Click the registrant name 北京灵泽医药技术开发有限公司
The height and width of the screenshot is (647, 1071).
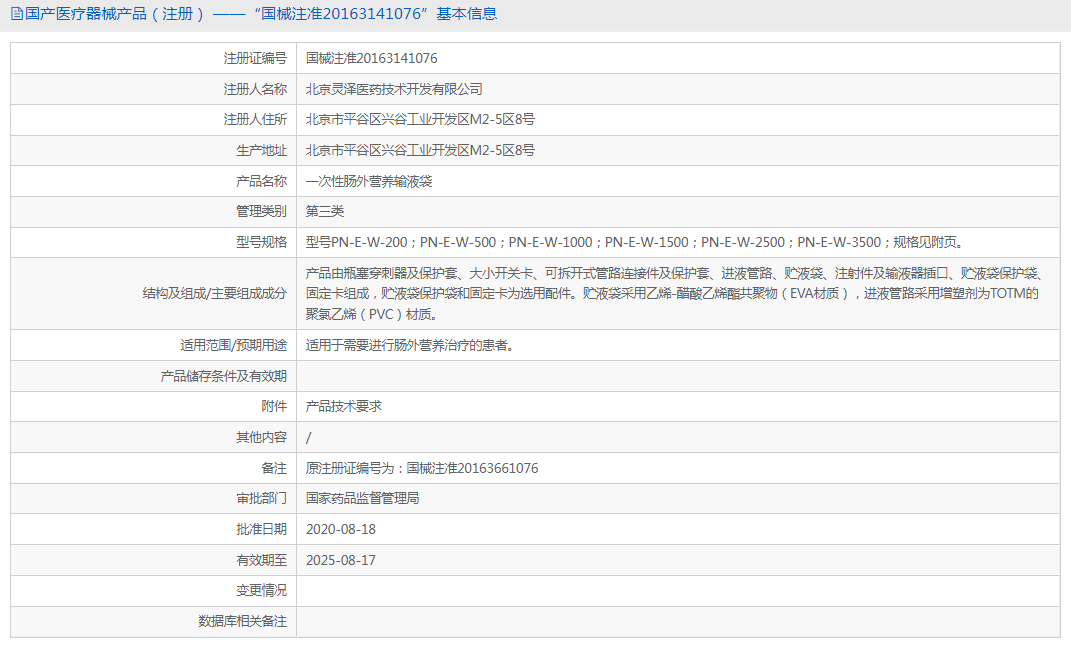coord(394,89)
